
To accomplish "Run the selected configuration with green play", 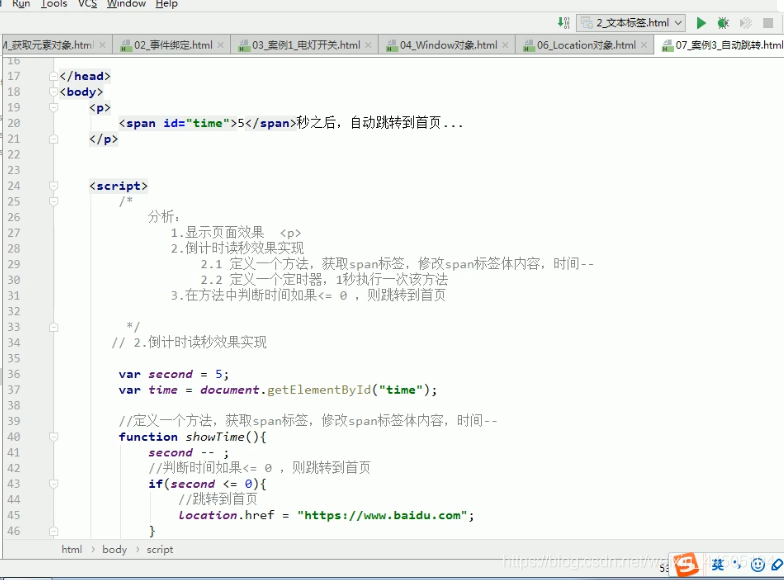I will pyautogui.click(x=701, y=23).
